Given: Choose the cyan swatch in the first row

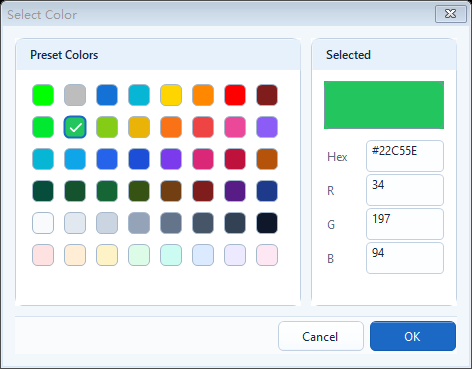Looking at the screenshot, I should pos(139,95).
